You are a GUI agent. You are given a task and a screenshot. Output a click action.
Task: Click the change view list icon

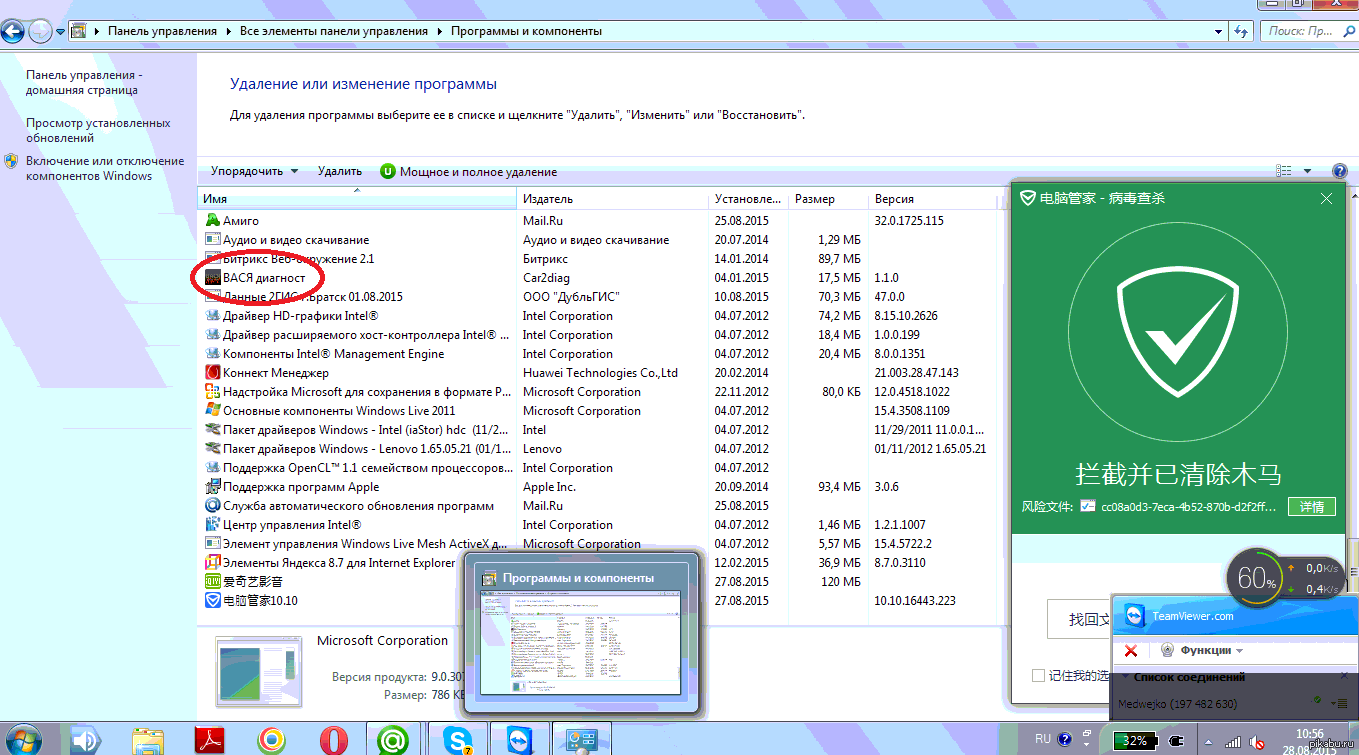point(1284,171)
